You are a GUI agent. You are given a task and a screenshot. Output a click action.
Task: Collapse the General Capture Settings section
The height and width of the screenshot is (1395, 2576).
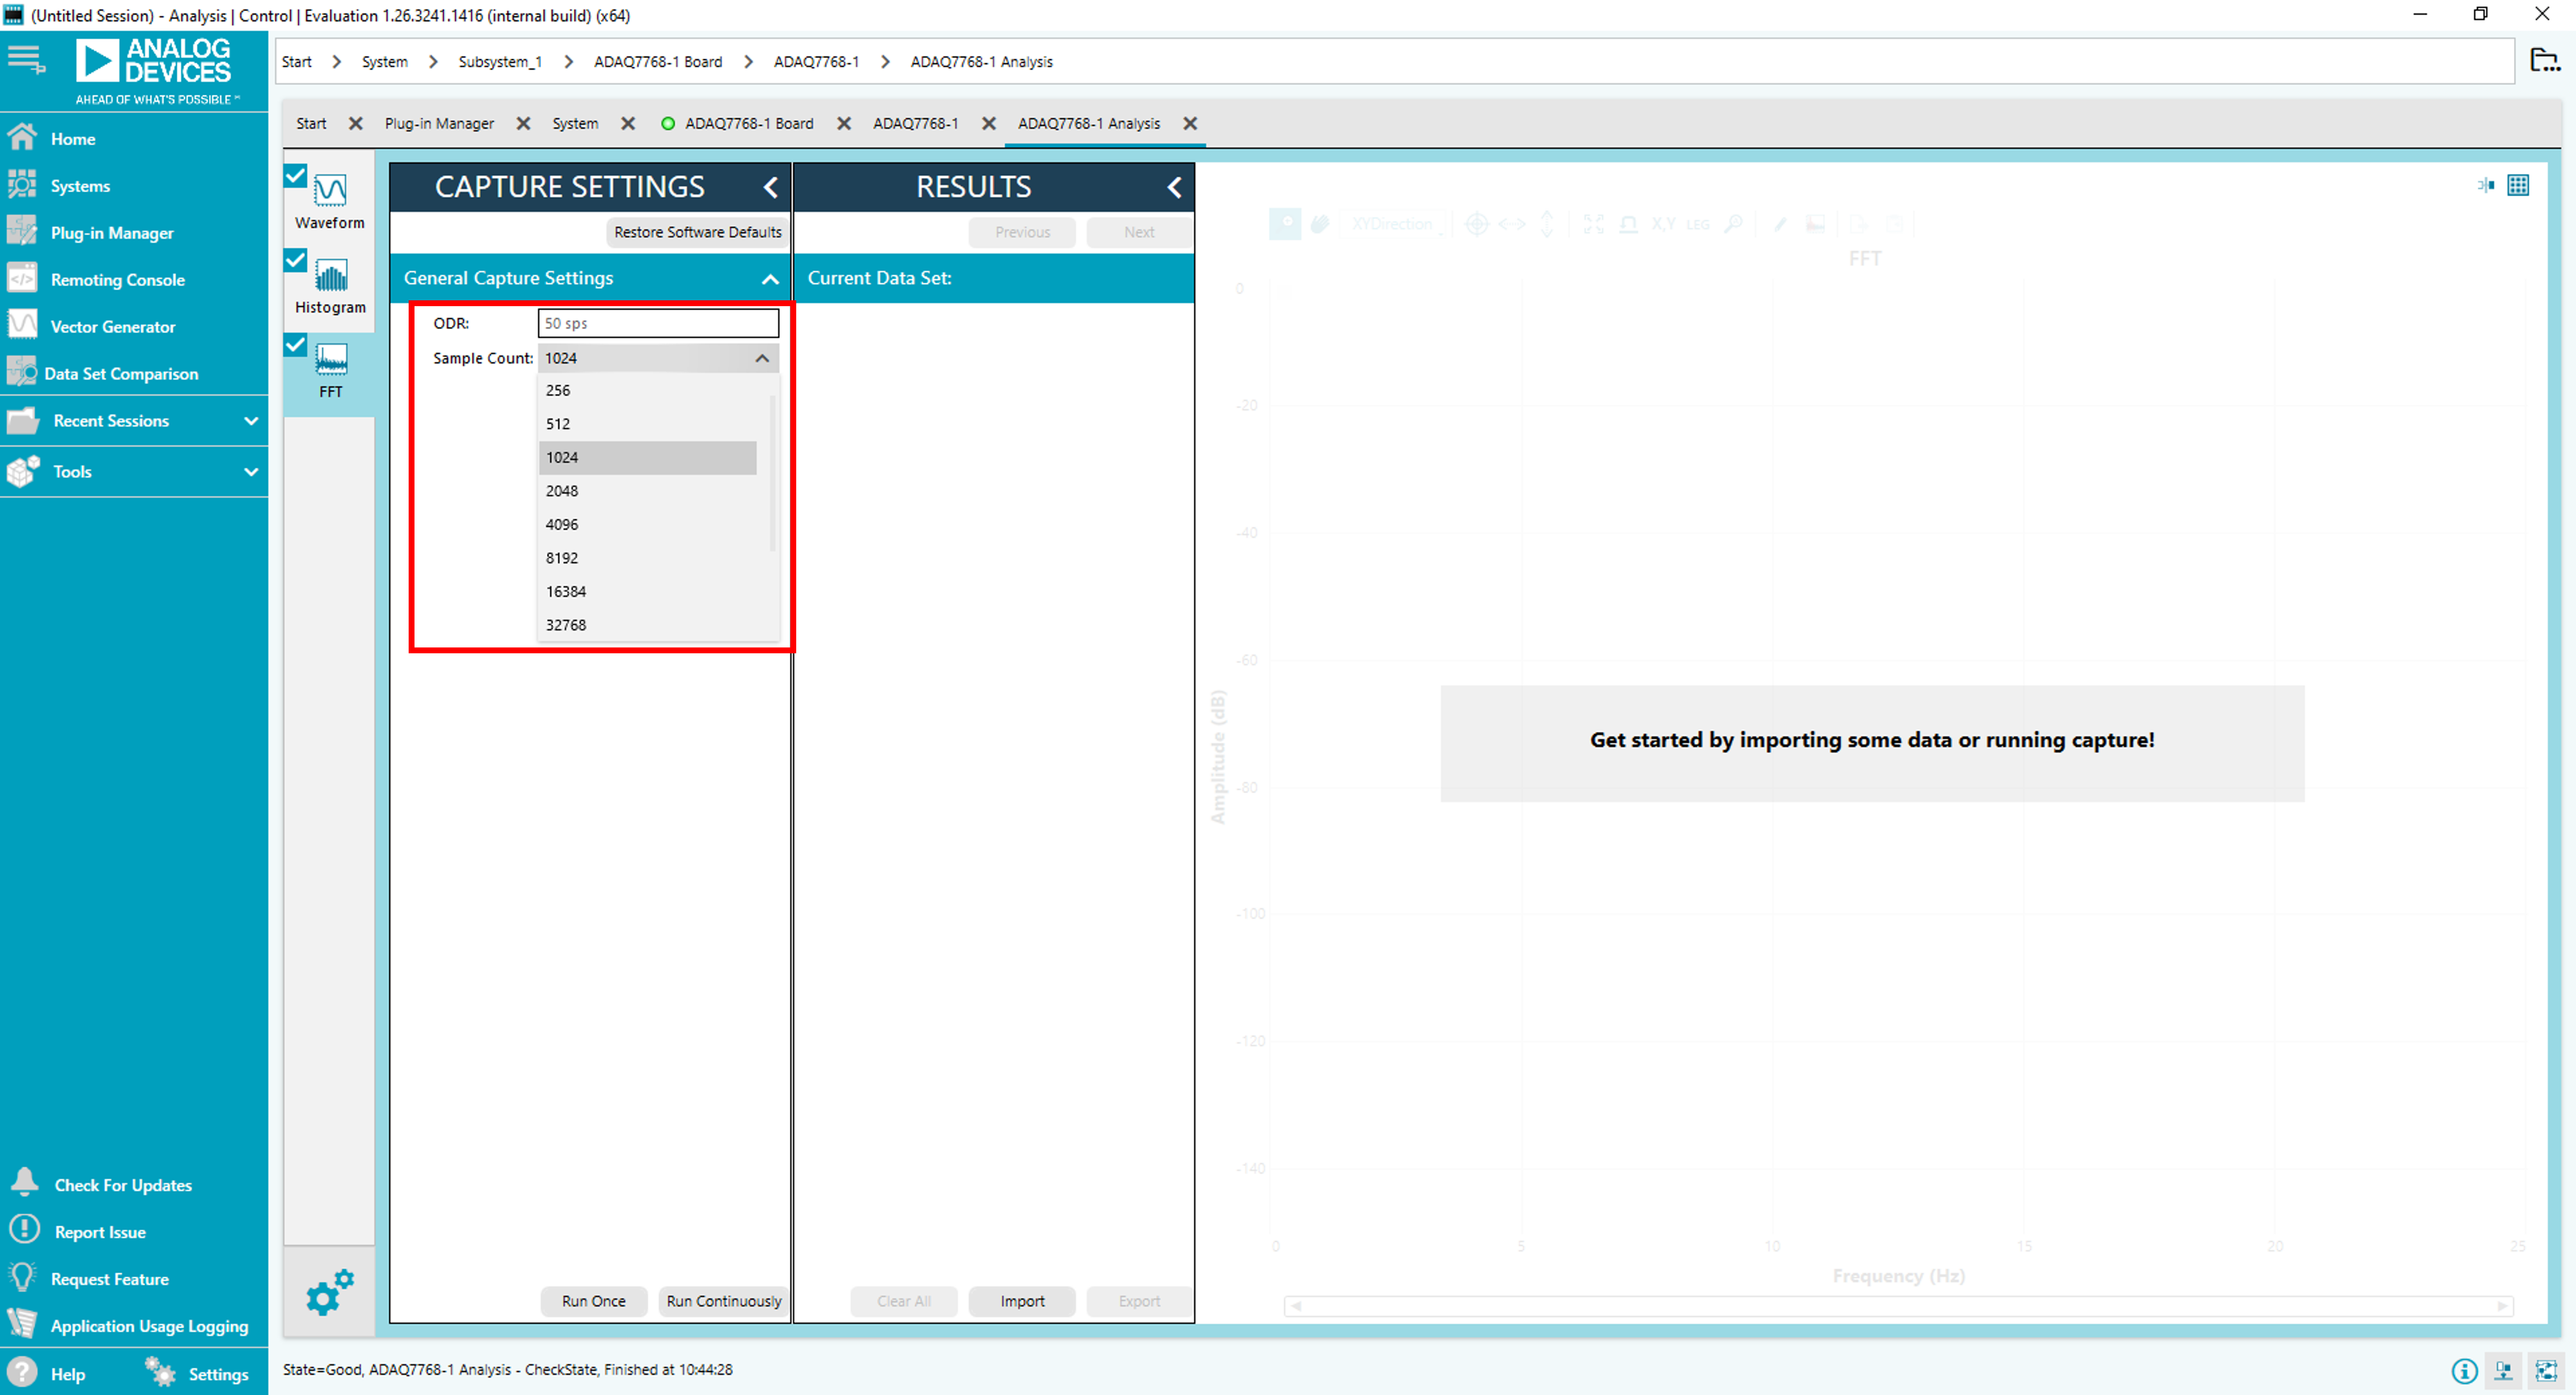click(769, 279)
